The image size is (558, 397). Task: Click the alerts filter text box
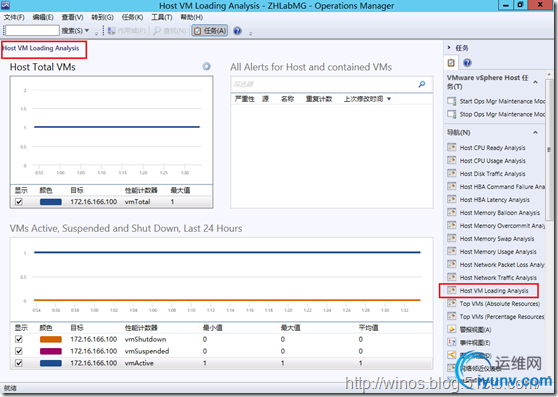(324, 84)
